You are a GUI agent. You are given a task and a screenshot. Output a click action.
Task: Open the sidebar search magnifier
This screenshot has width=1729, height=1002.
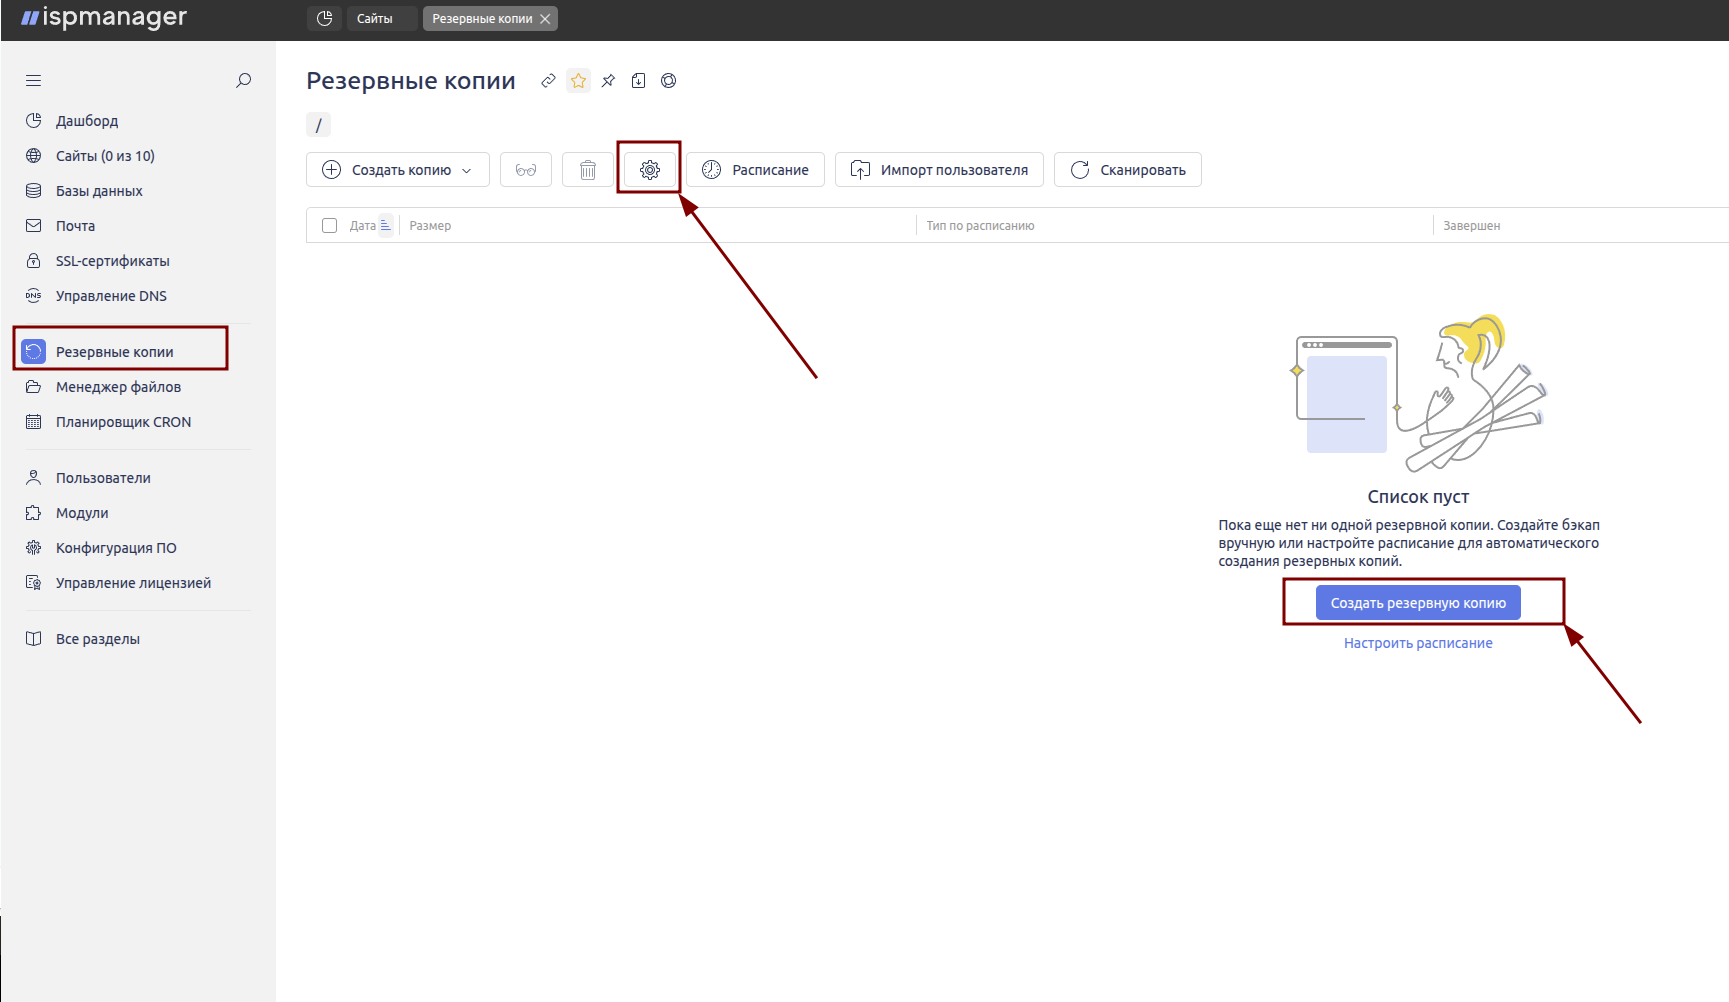point(243,80)
